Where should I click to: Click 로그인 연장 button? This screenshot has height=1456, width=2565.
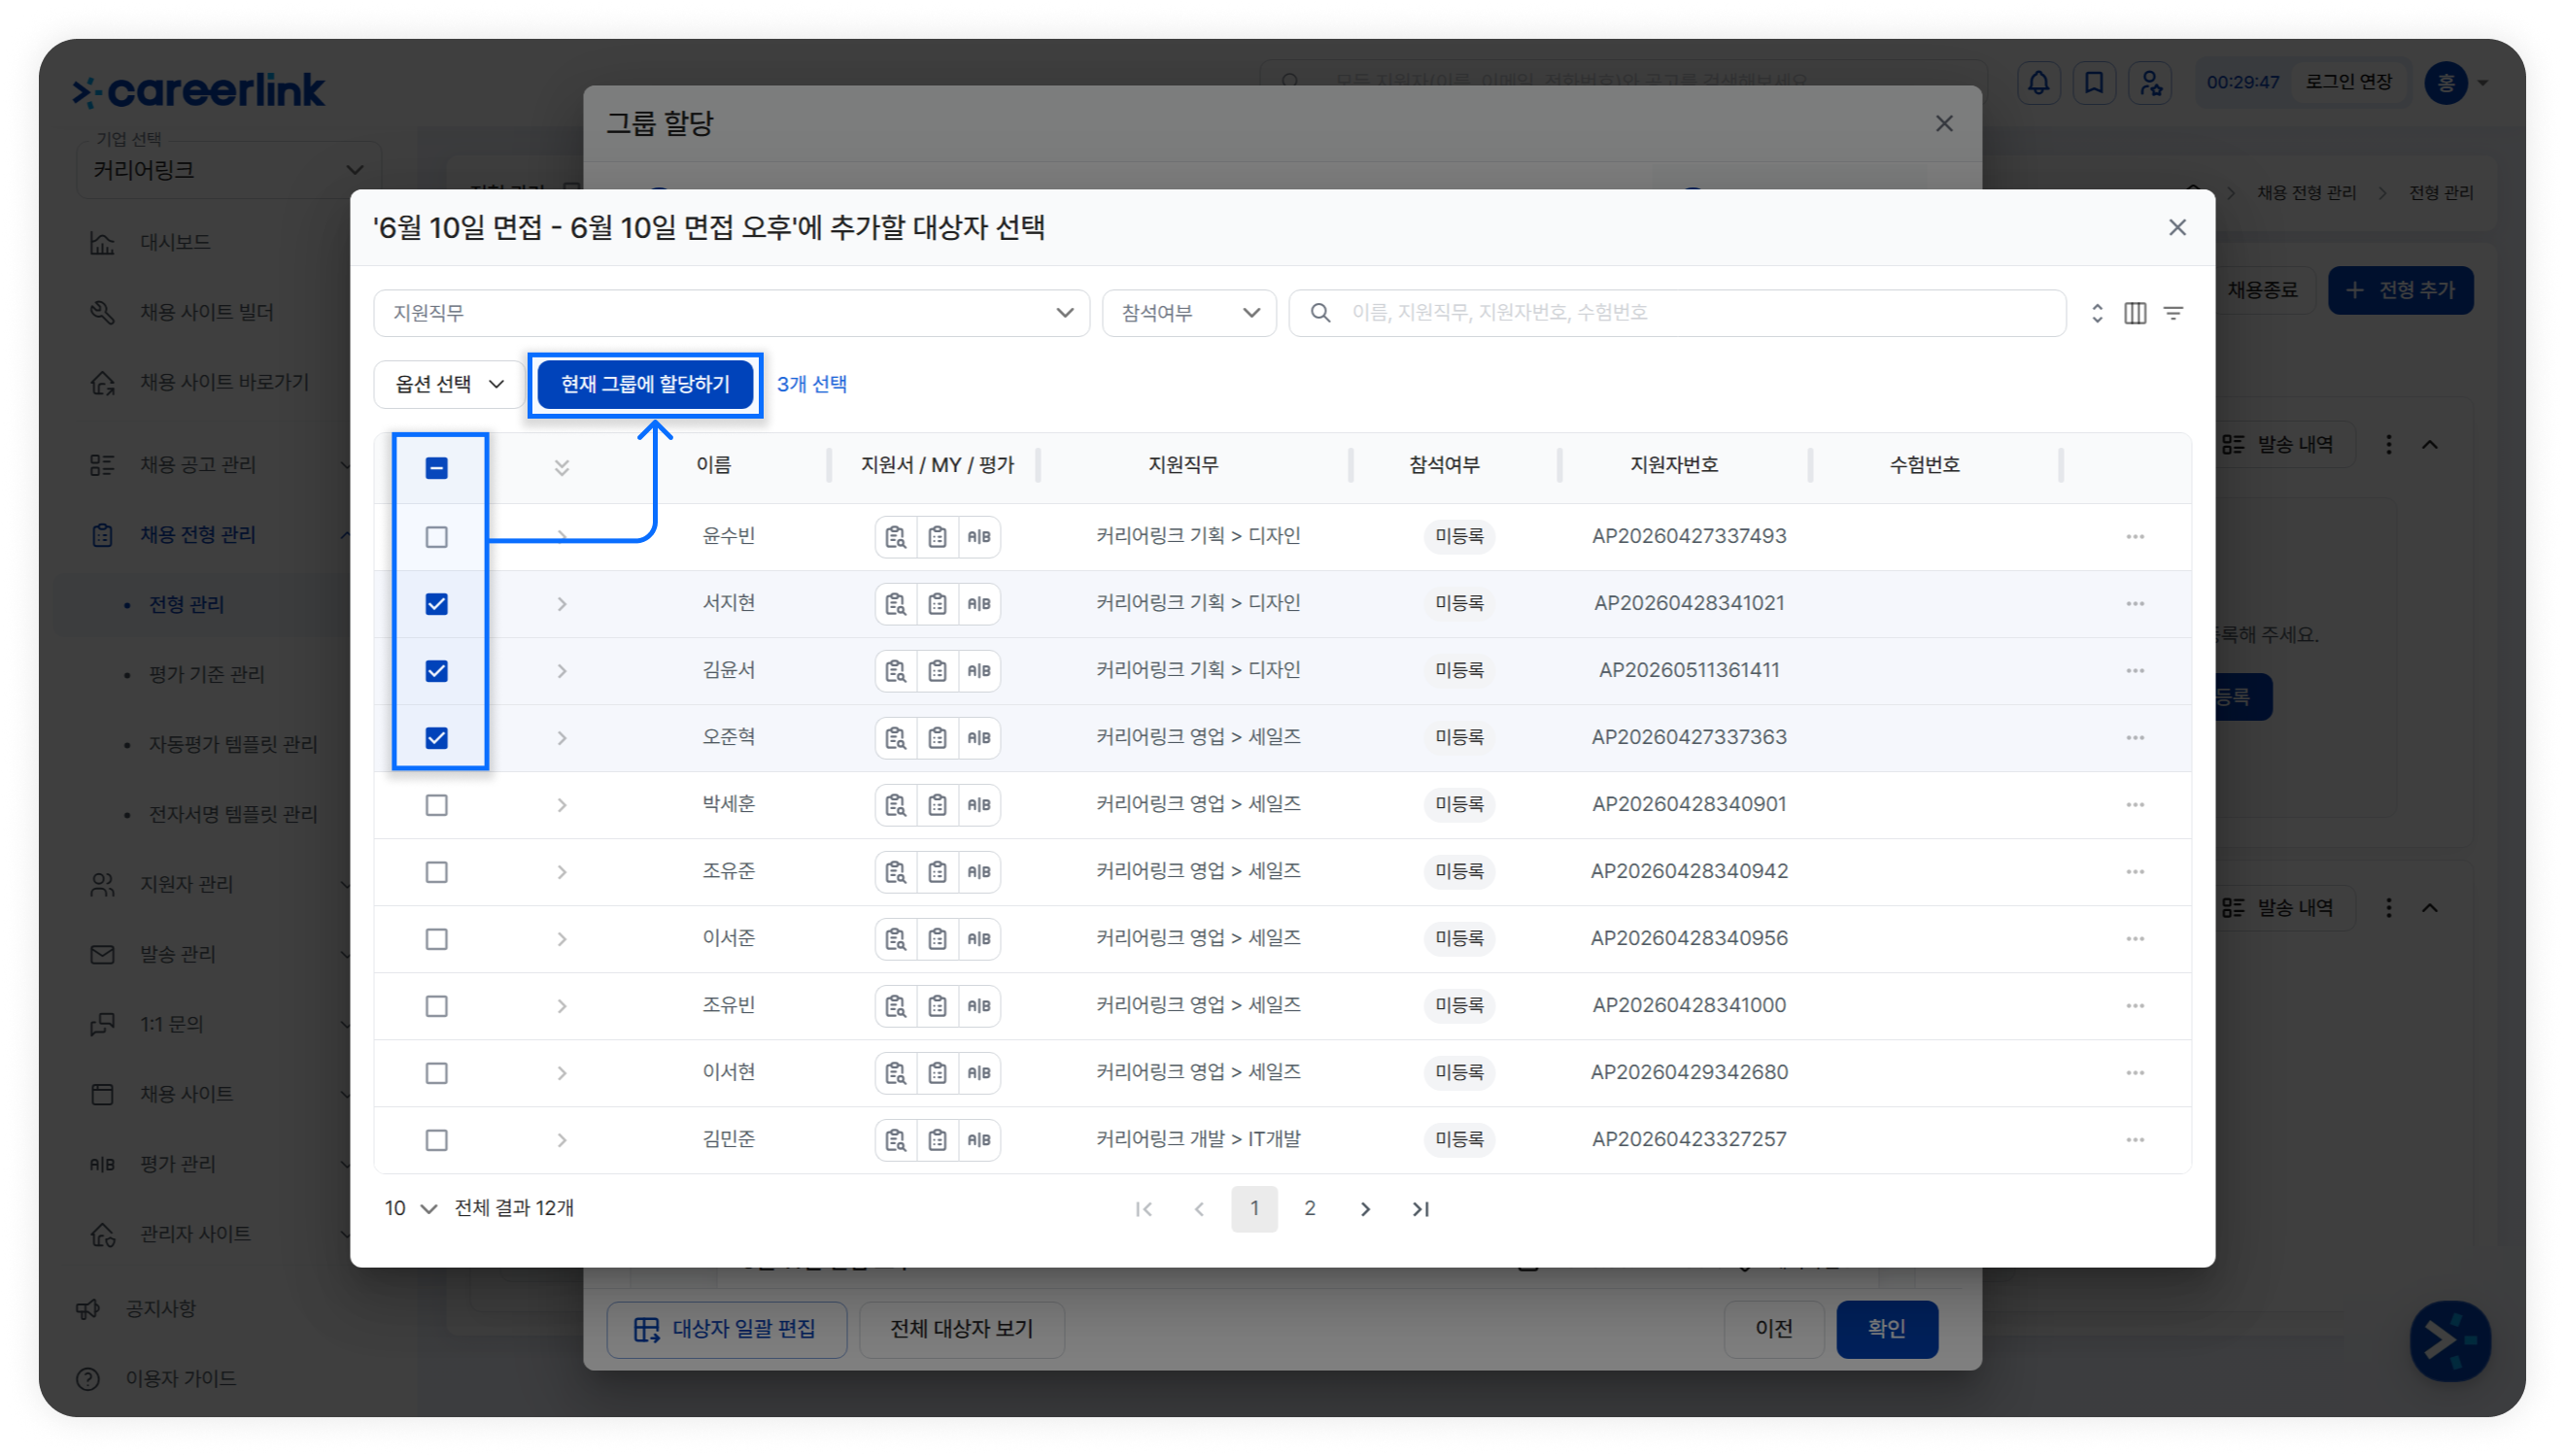click(x=2348, y=82)
